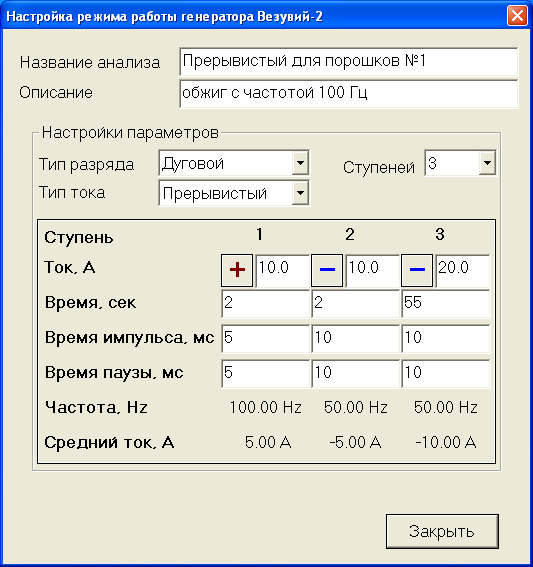The height and width of the screenshot is (567, 533).
Task: Edit step 1 Время паузы field
Action: (x=265, y=373)
